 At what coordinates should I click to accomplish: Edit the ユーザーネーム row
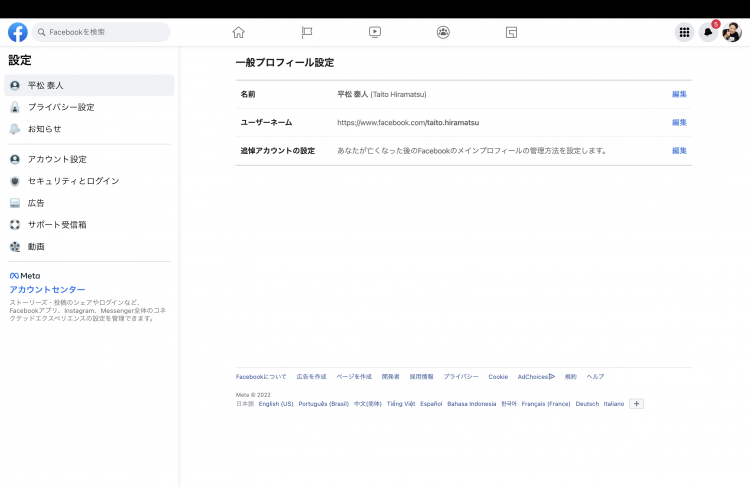point(679,122)
